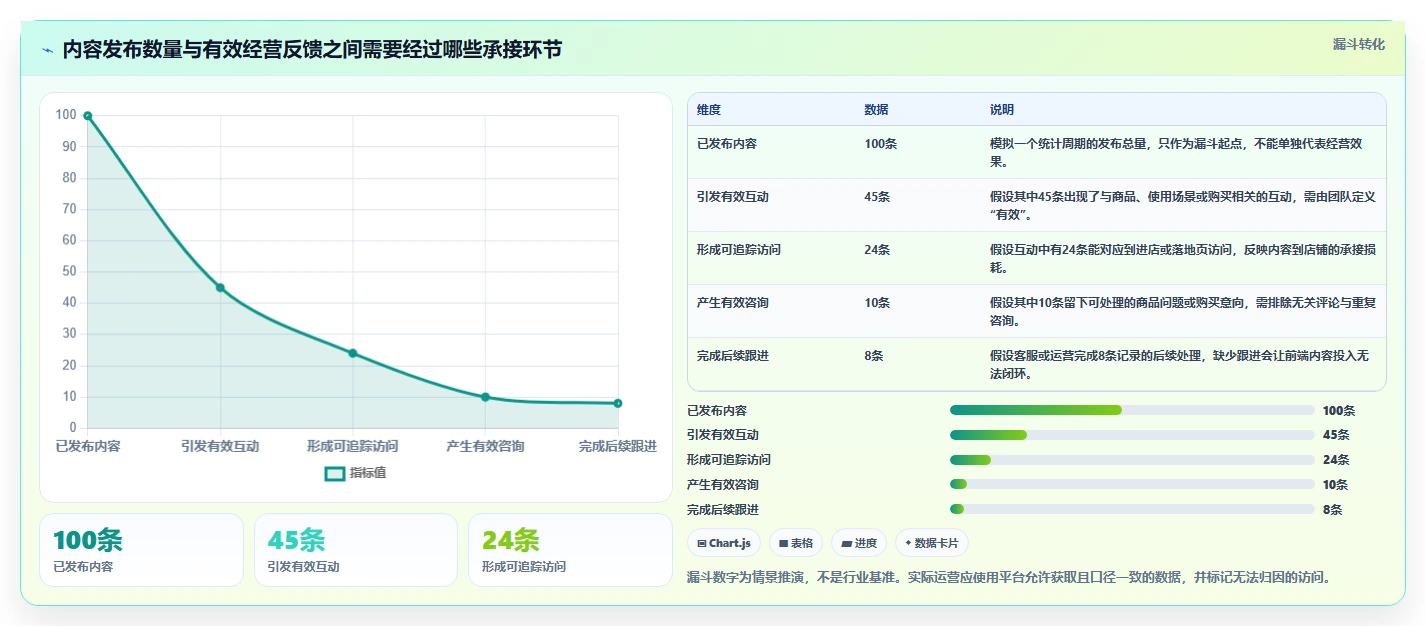The width and height of the screenshot is (1426, 626).
Task: Click the 说明 table column header
Action: pos(1002,110)
